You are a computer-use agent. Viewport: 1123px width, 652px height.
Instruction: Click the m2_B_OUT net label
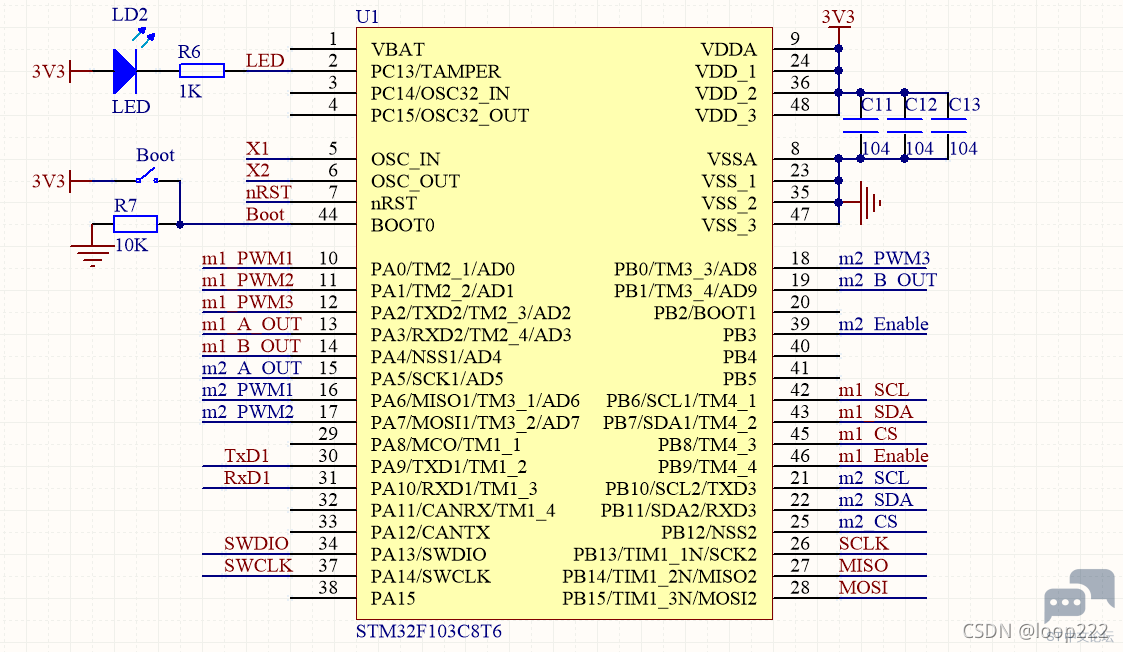pos(887,280)
